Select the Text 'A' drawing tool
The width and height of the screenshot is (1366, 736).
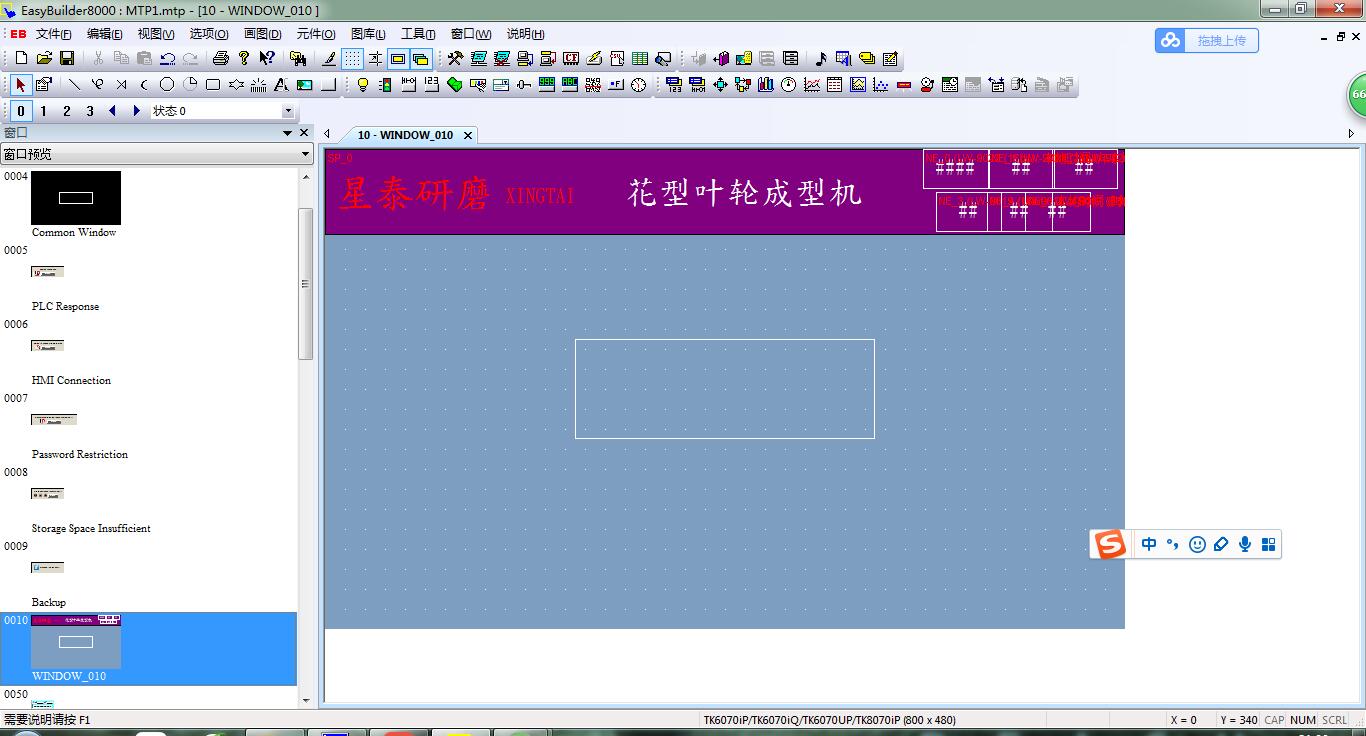pos(281,85)
